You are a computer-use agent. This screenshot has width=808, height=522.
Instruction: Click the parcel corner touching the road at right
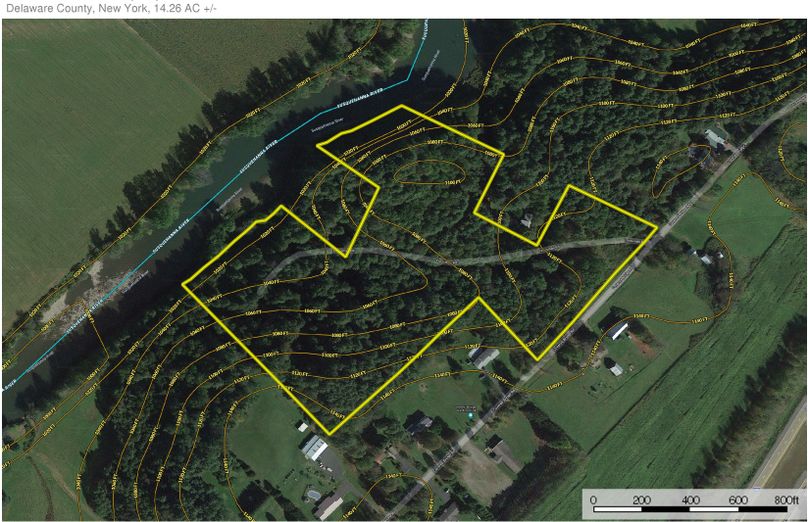tap(656, 227)
